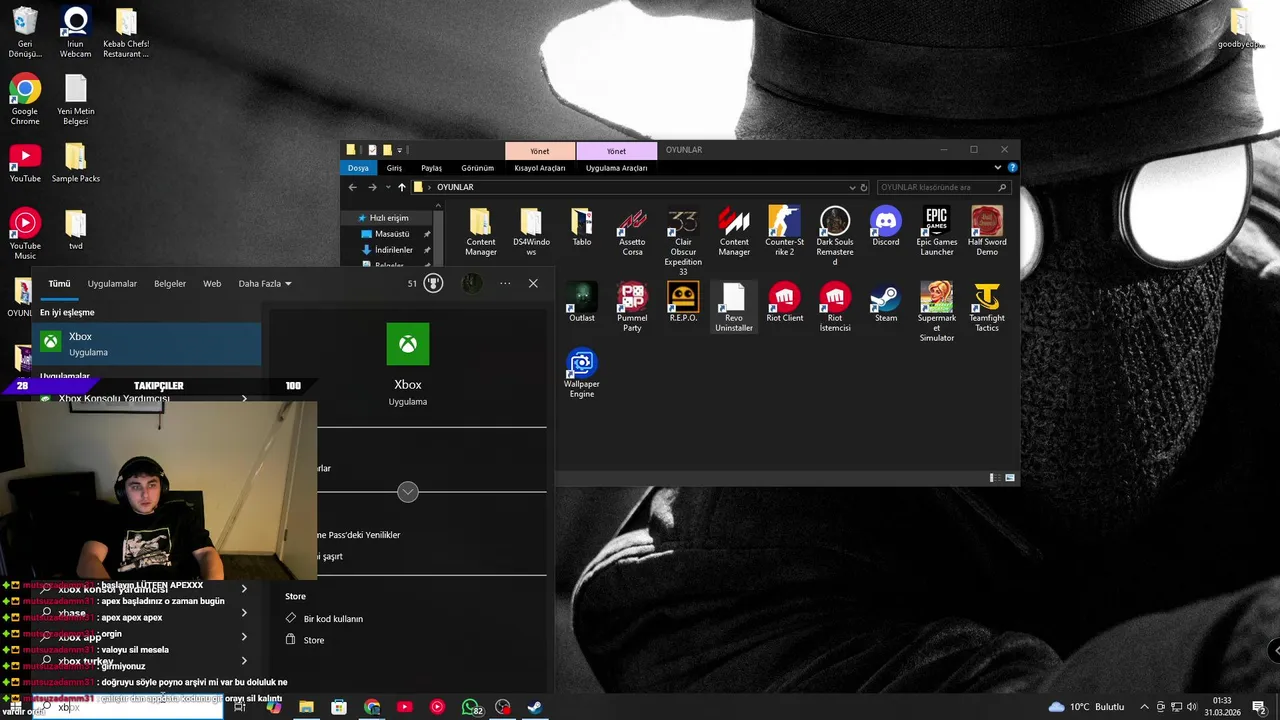
Task: Open Clair Obscur Expedition 33 shortcut
Action: pyautogui.click(x=683, y=242)
